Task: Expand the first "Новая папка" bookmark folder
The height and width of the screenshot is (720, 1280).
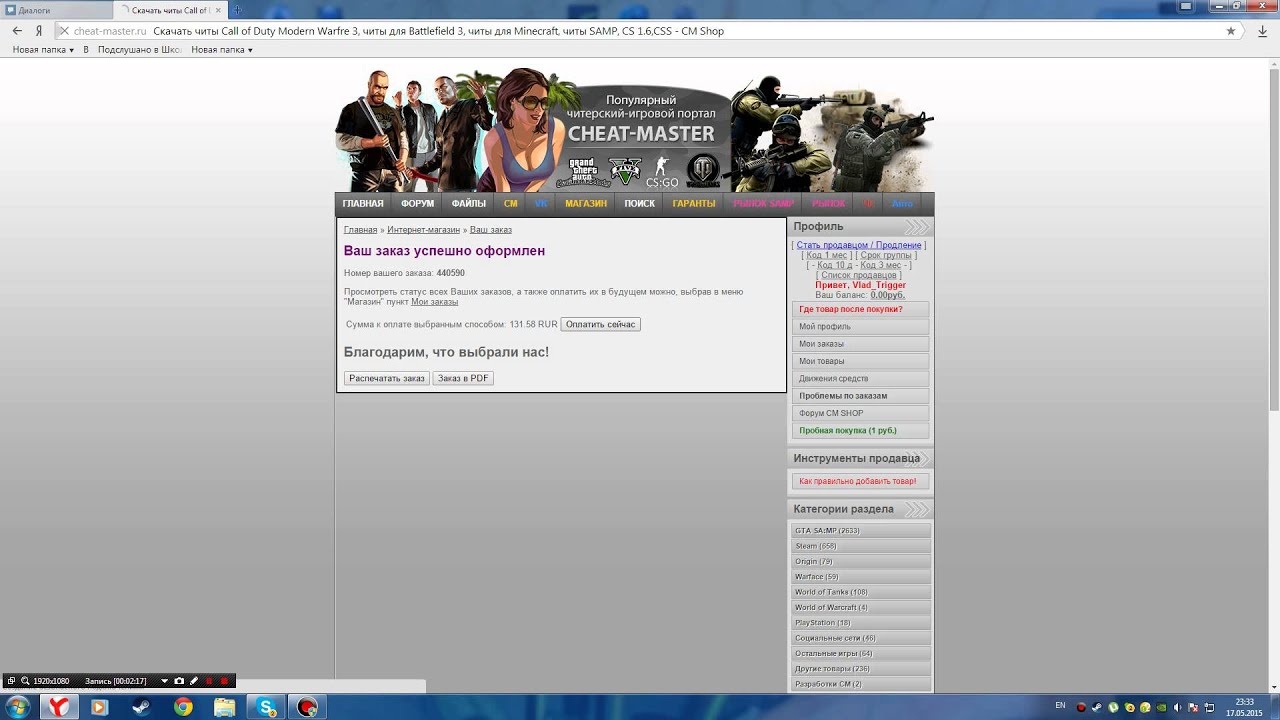Action: tap(43, 49)
